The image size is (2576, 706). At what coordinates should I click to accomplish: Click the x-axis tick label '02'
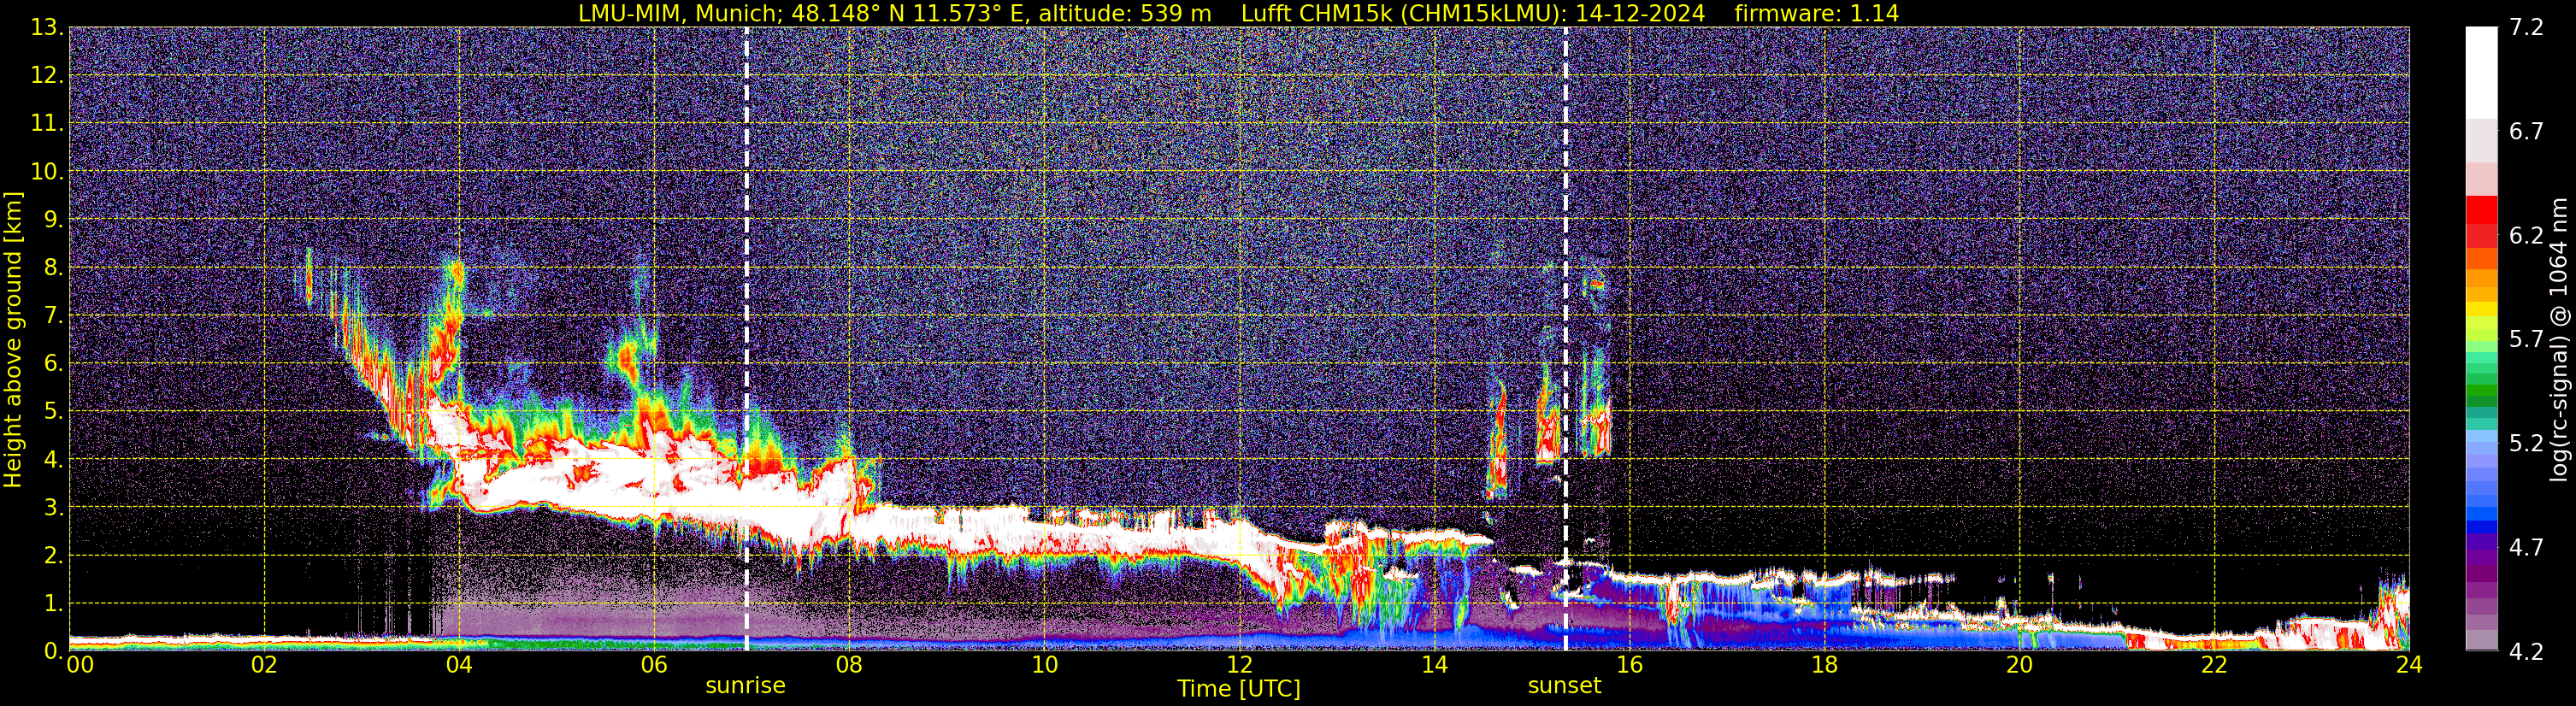pos(264,665)
